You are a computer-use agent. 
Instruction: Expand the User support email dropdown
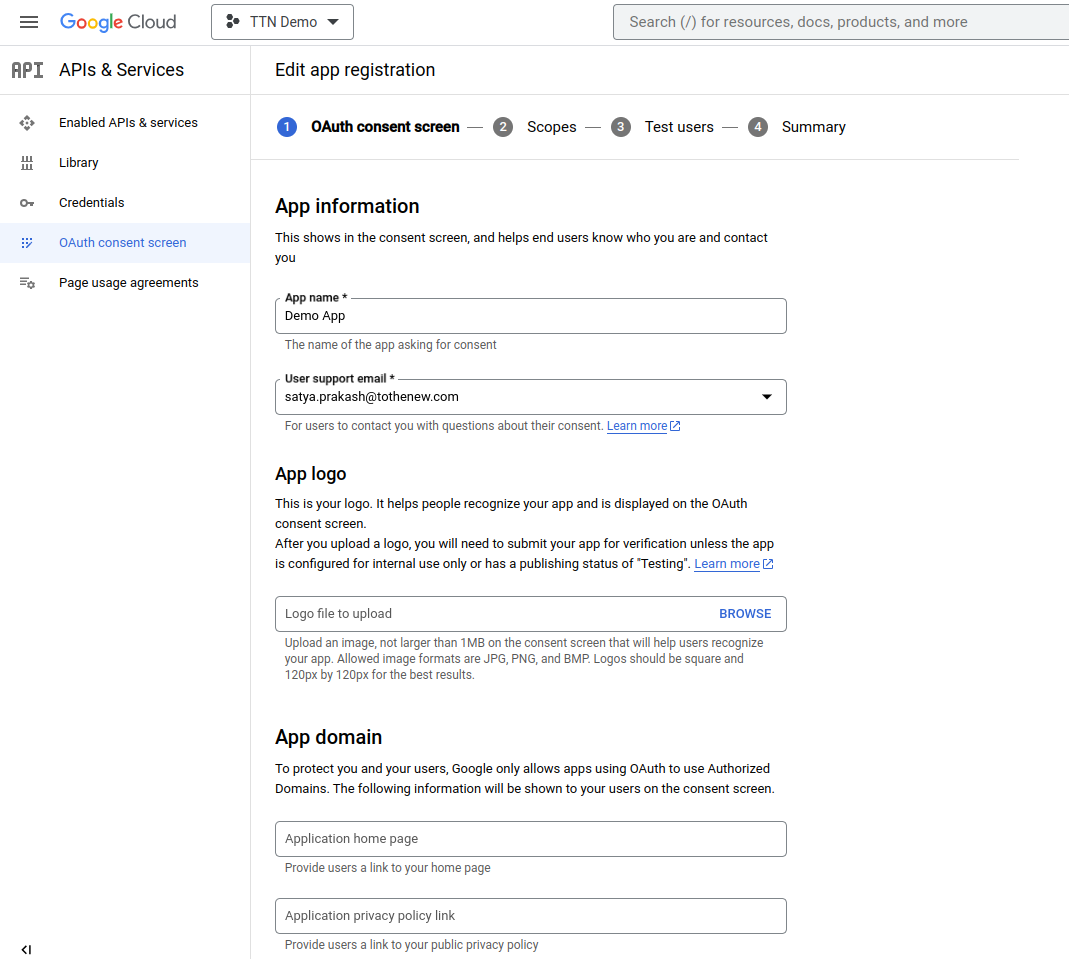pos(767,397)
